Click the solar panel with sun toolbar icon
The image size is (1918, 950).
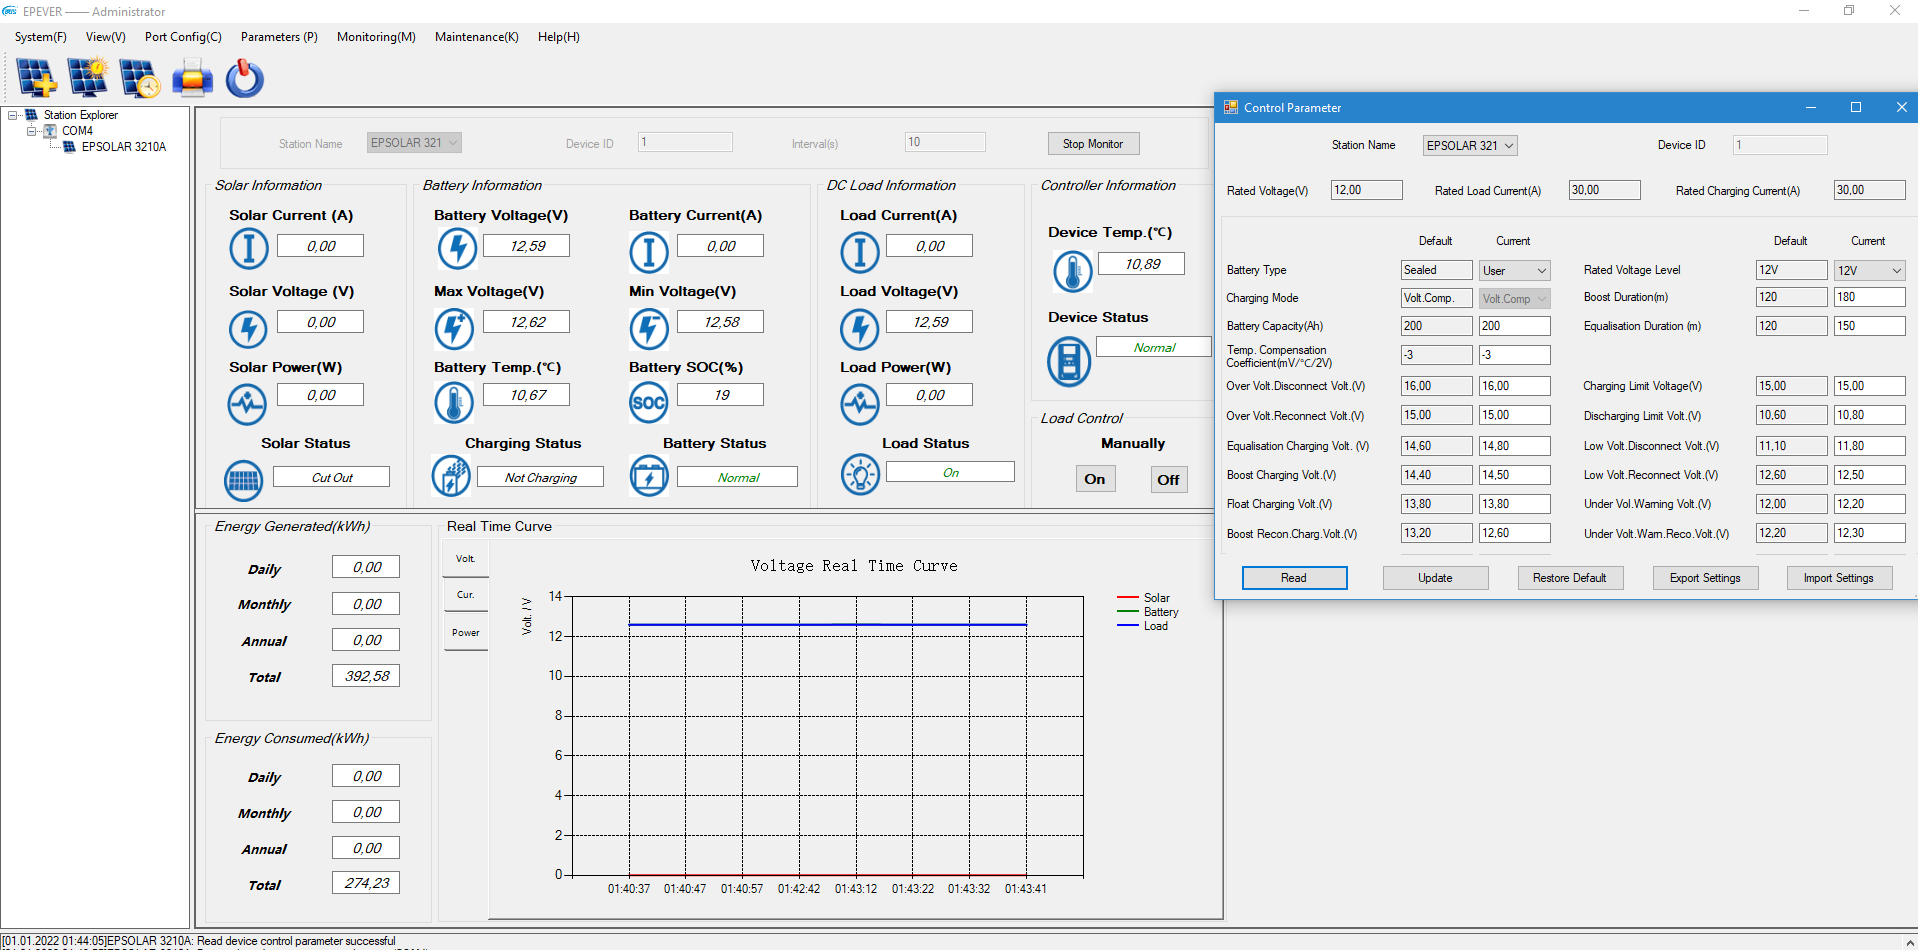[88, 78]
